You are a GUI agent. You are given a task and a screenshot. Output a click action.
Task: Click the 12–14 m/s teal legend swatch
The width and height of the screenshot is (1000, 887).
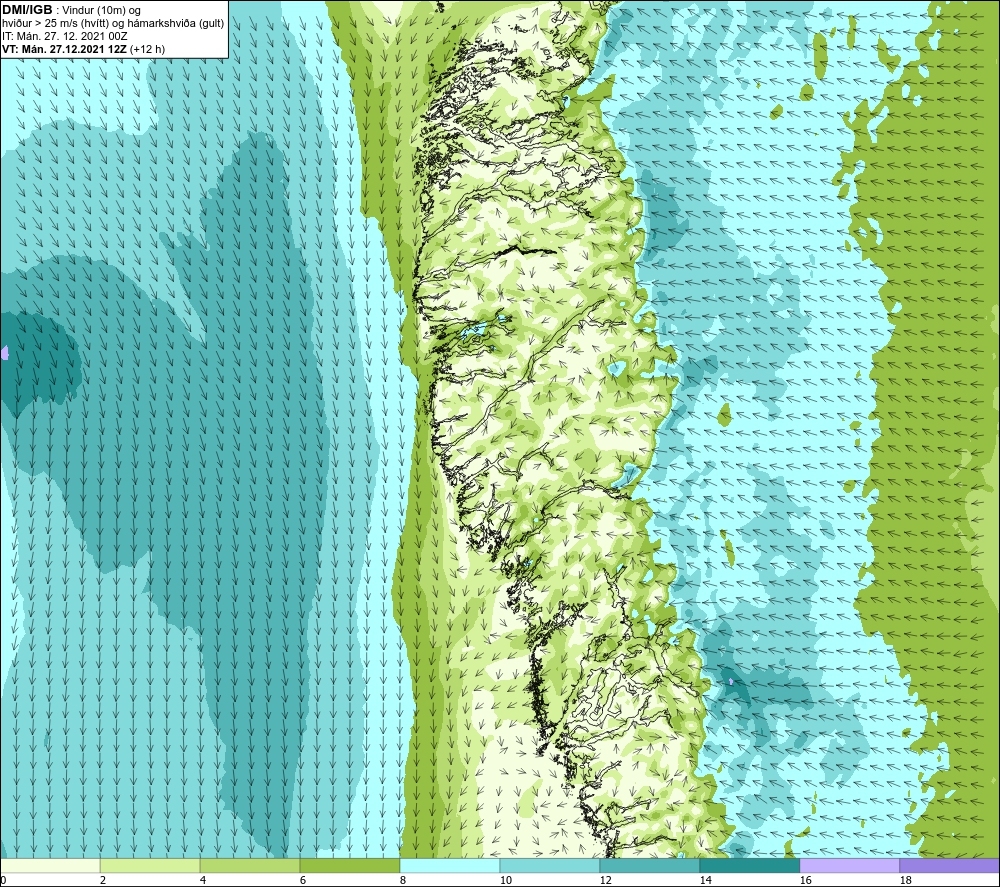tap(649, 865)
